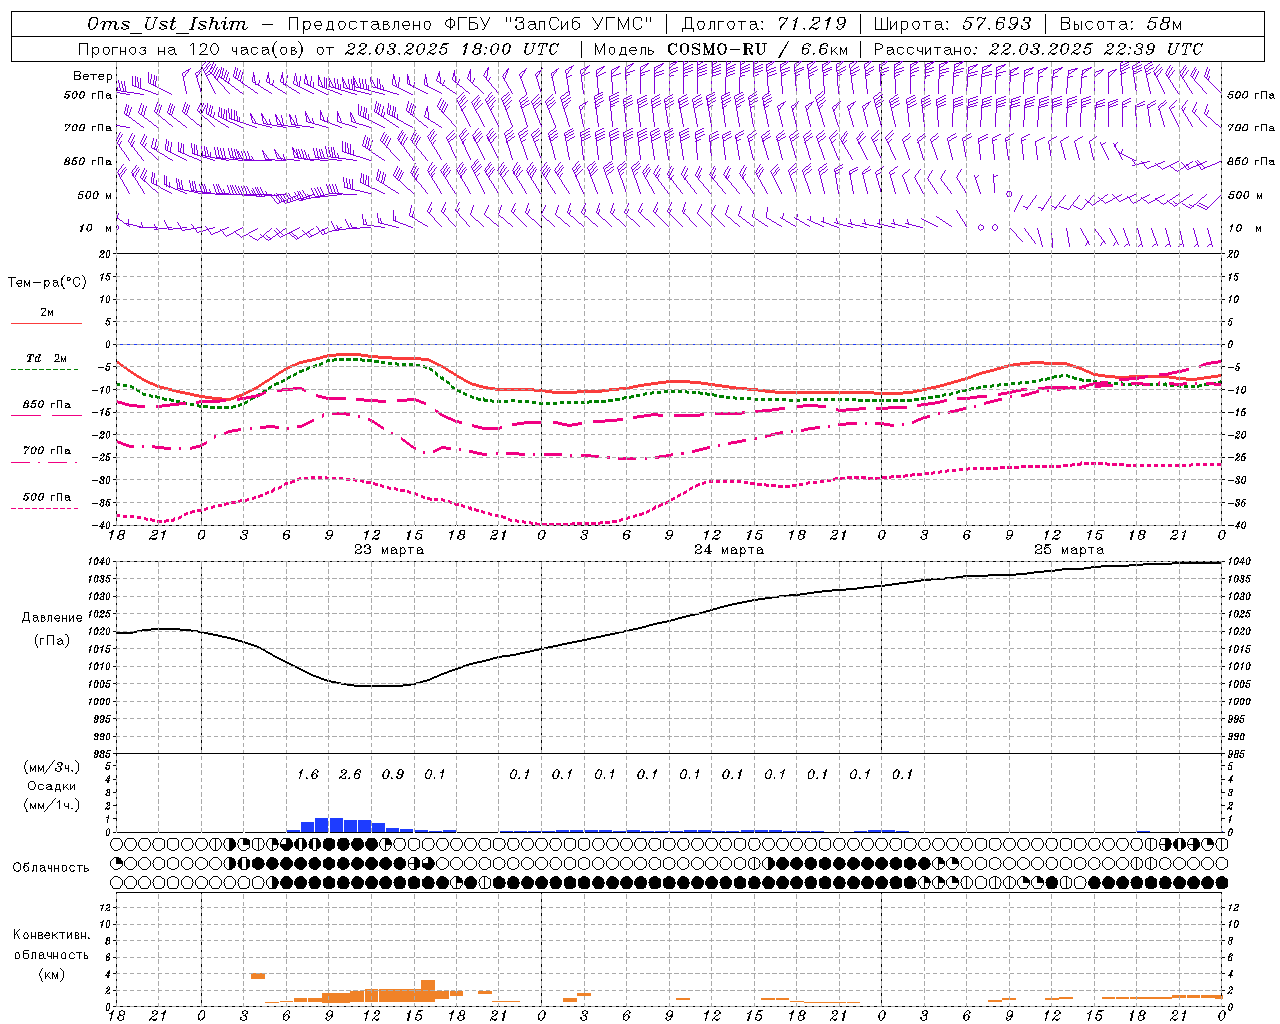Screen dimensions: 1280x1024
Task: Click the latitude value 57.693
Action: tap(996, 24)
